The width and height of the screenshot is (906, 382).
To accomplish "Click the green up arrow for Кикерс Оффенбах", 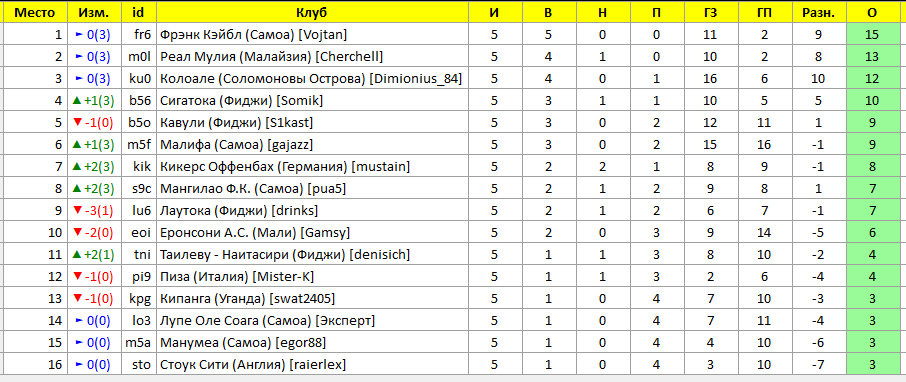I will (x=76, y=167).
